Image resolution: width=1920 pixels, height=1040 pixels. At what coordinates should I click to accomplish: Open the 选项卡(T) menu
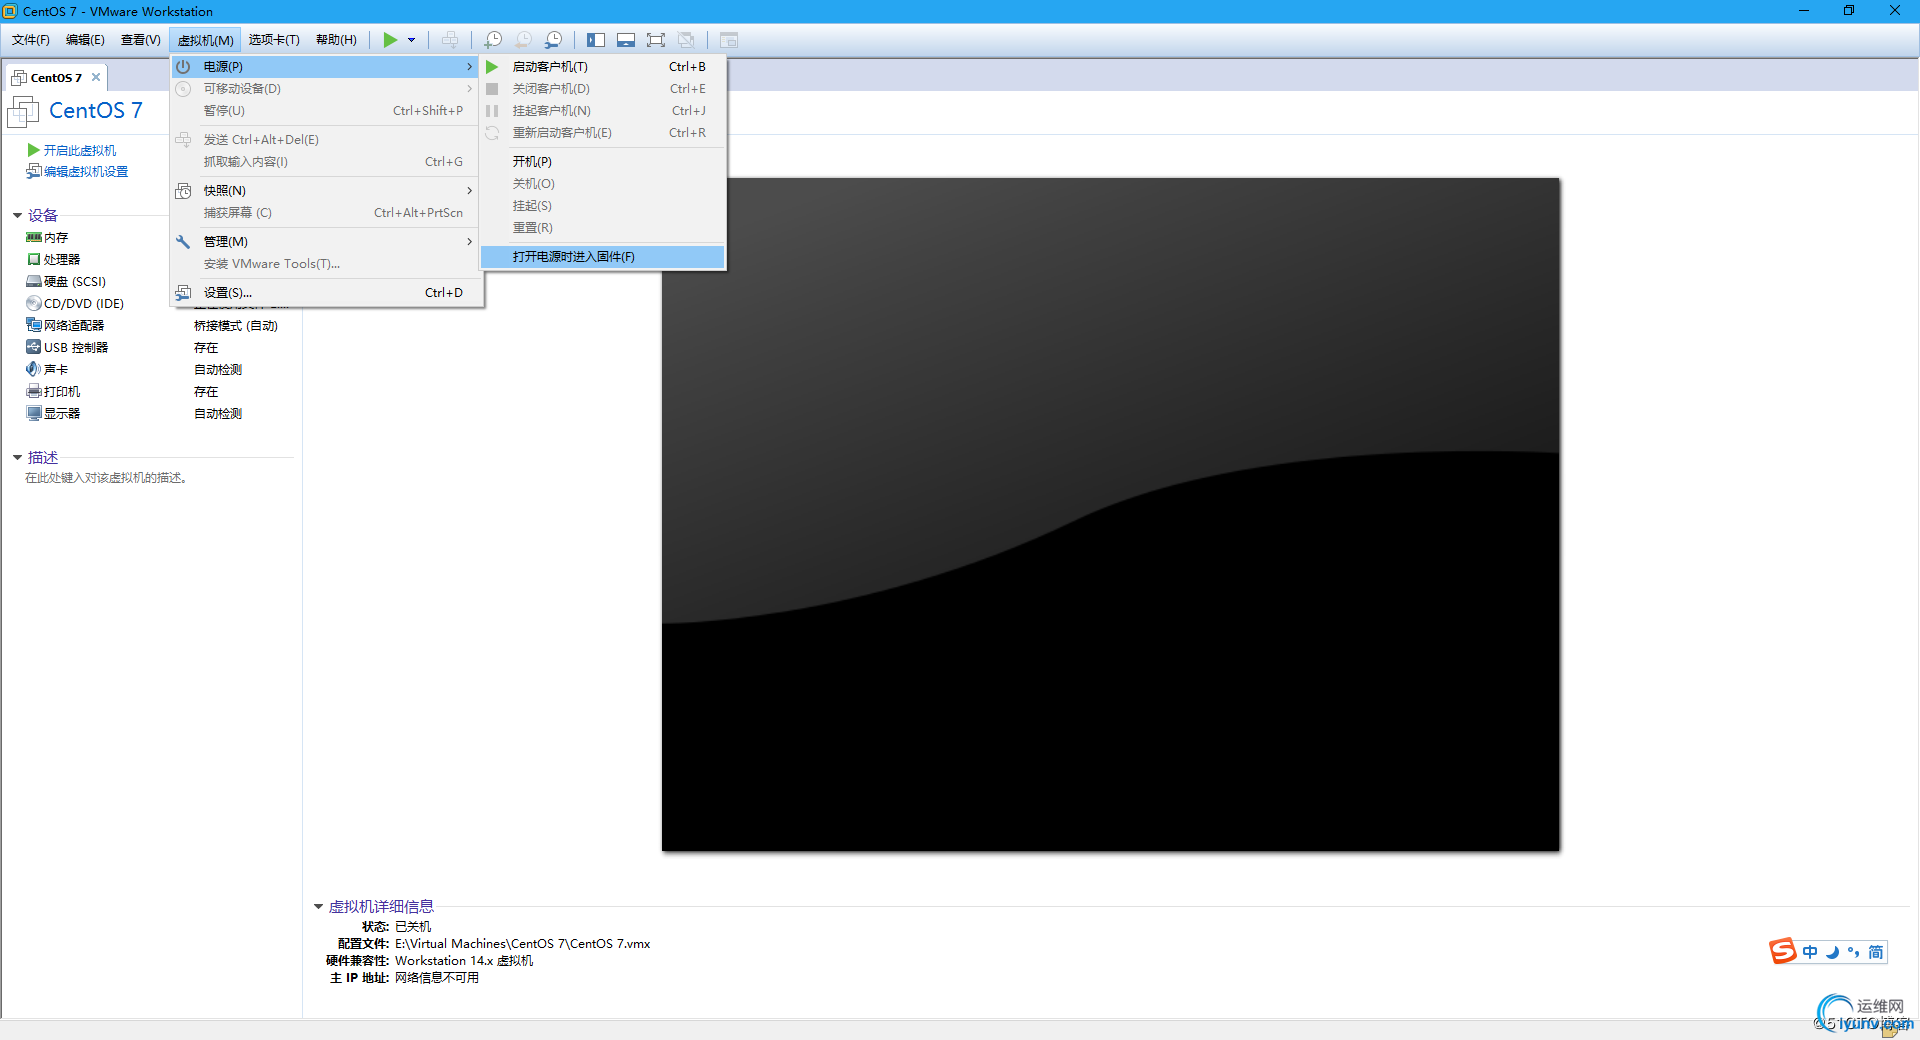tap(274, 40)
